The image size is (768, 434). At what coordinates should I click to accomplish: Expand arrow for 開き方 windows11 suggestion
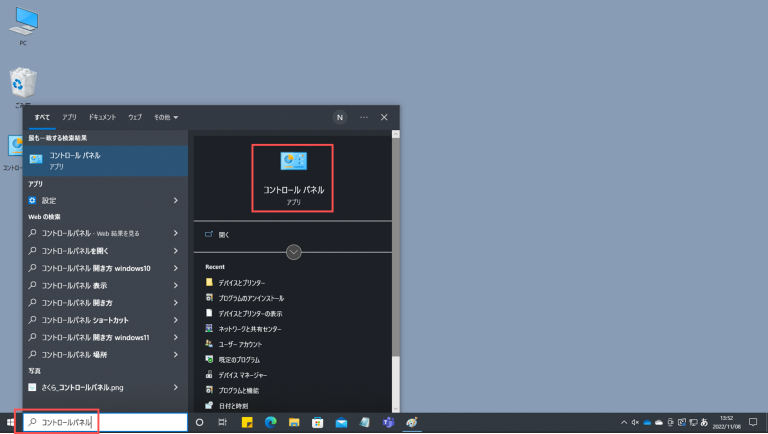pos(175,337)
